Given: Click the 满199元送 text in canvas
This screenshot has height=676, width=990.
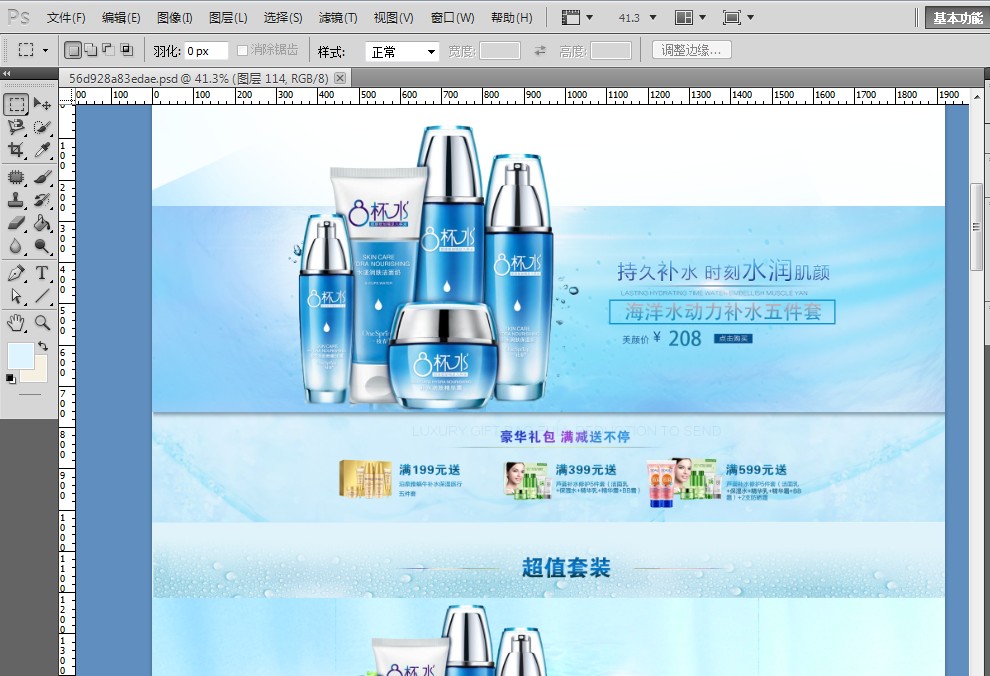Looking at the screenshot, I should (429, 470).
